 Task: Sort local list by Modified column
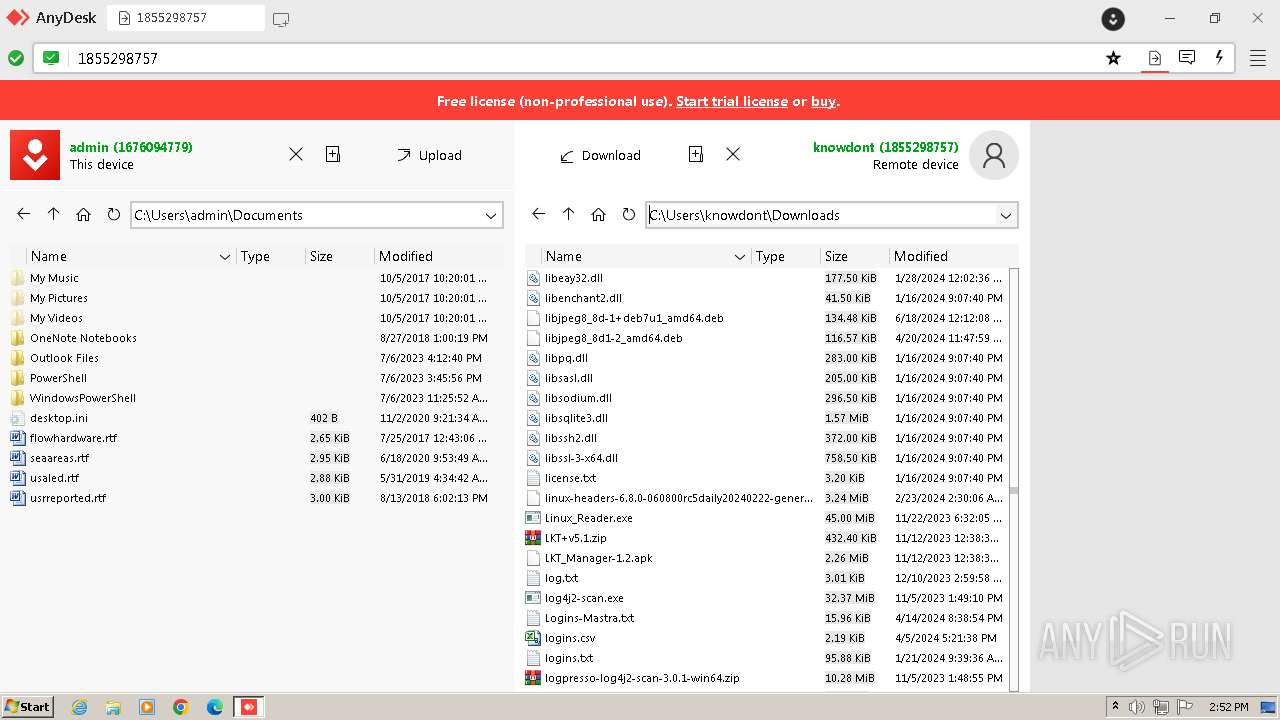click(x=406, y=256)
